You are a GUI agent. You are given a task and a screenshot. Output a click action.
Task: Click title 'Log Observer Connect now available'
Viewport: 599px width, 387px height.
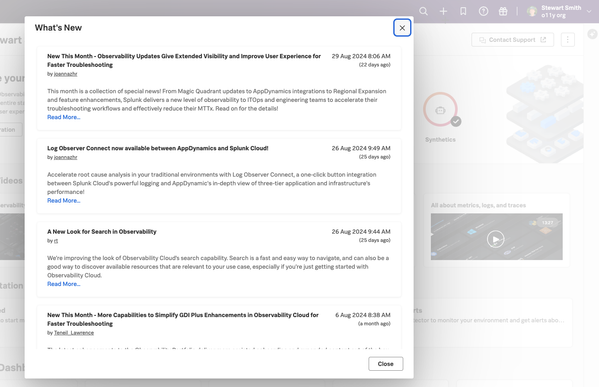157,148
